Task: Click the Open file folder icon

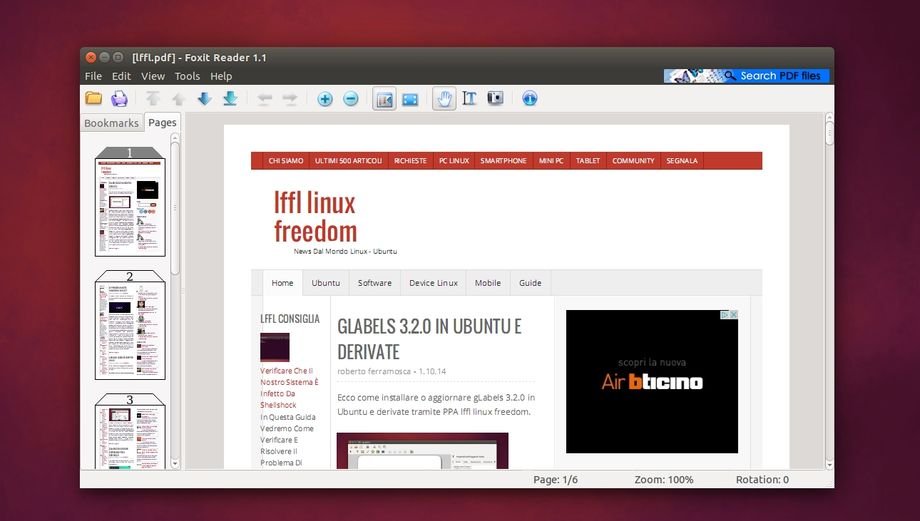Action: tap(94, 98)
